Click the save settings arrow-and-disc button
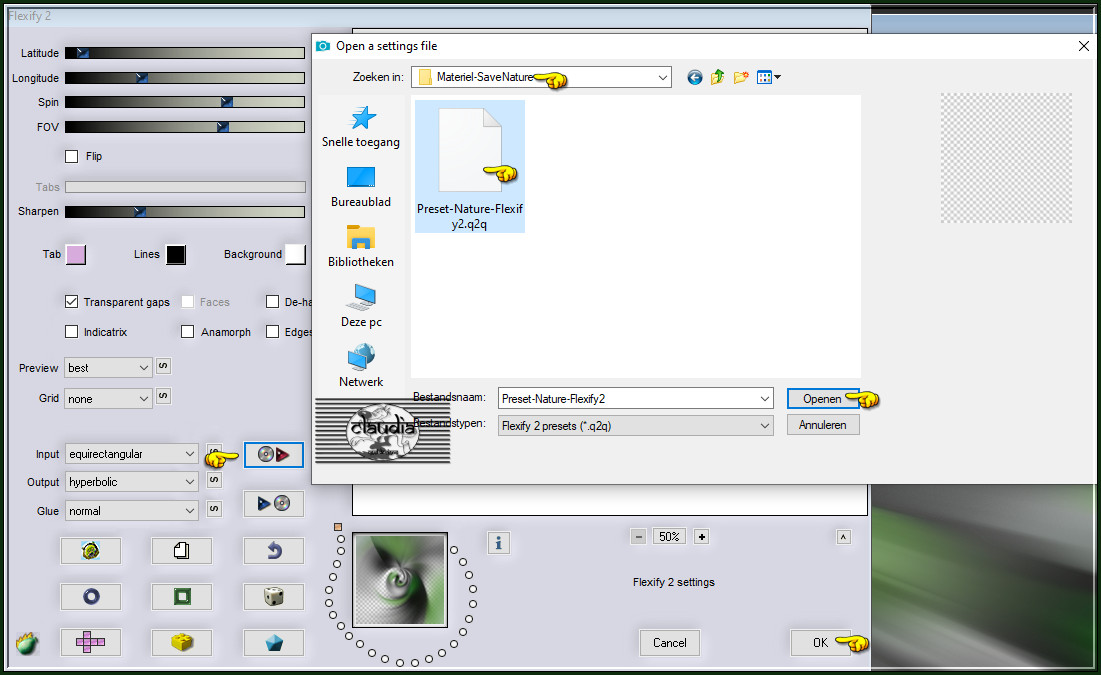This screenshot has height=675, width=1101. 274,504
